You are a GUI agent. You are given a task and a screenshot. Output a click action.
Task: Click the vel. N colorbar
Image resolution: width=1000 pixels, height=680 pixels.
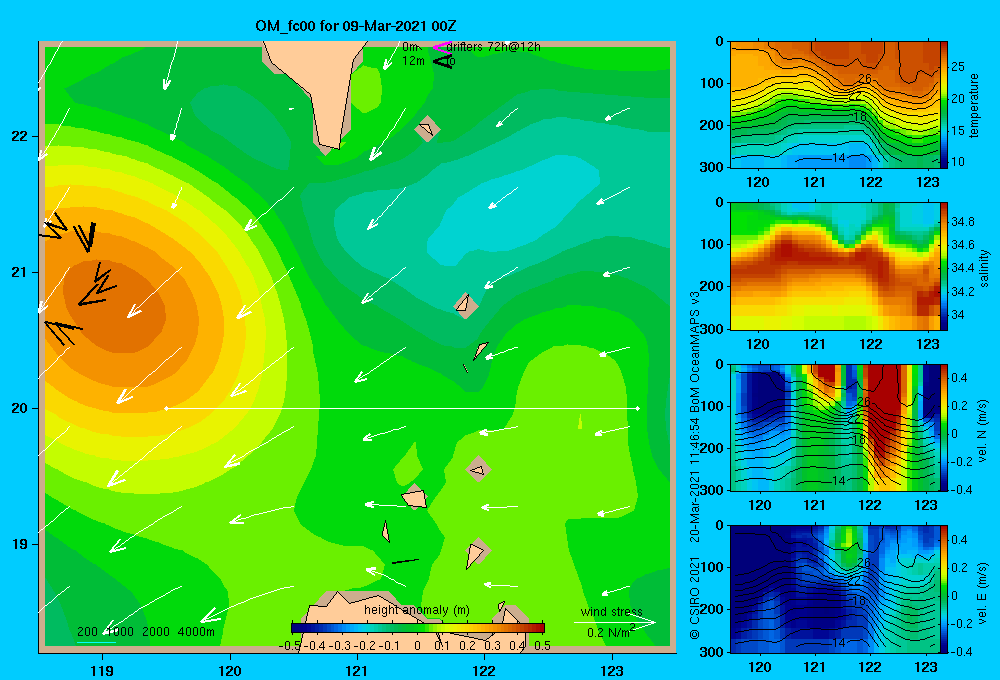(944, 427)
